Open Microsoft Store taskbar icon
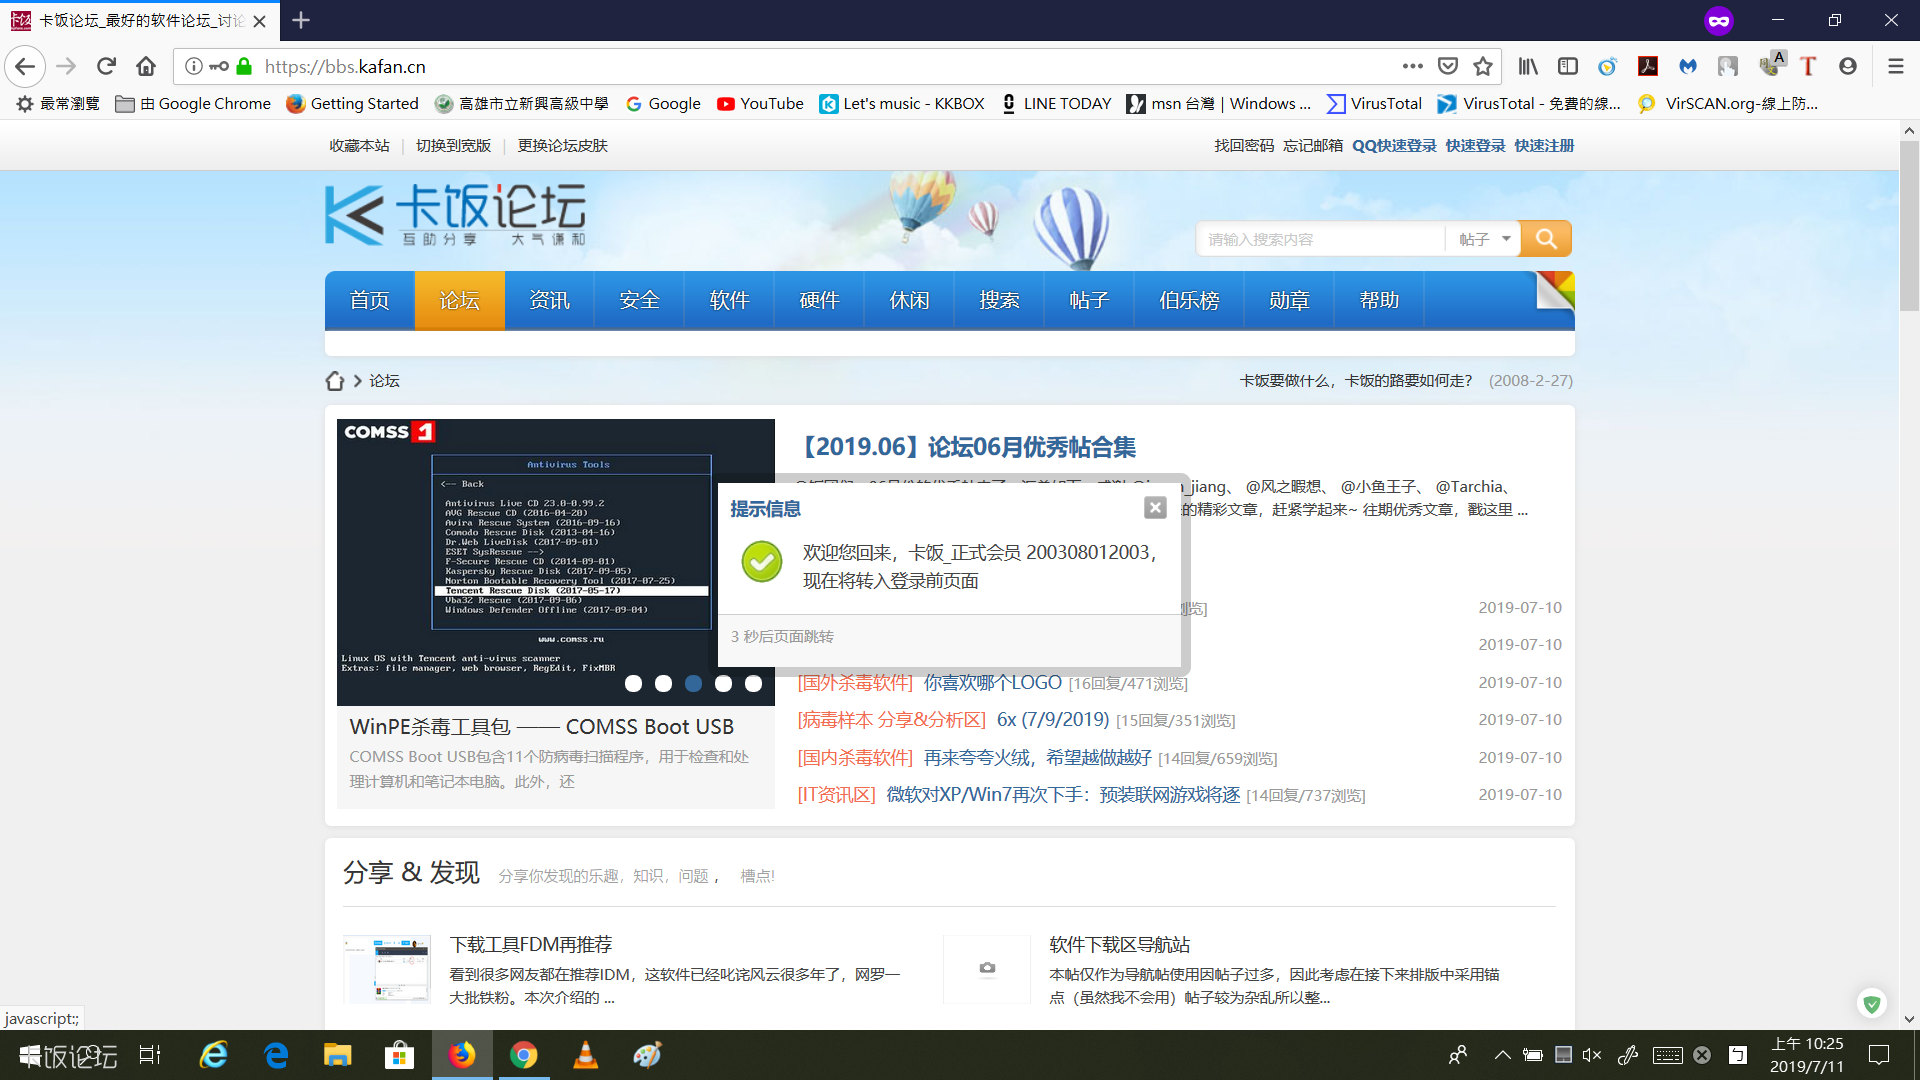Screen dimensions: 1920x1080 click(x=400, y=1055)
